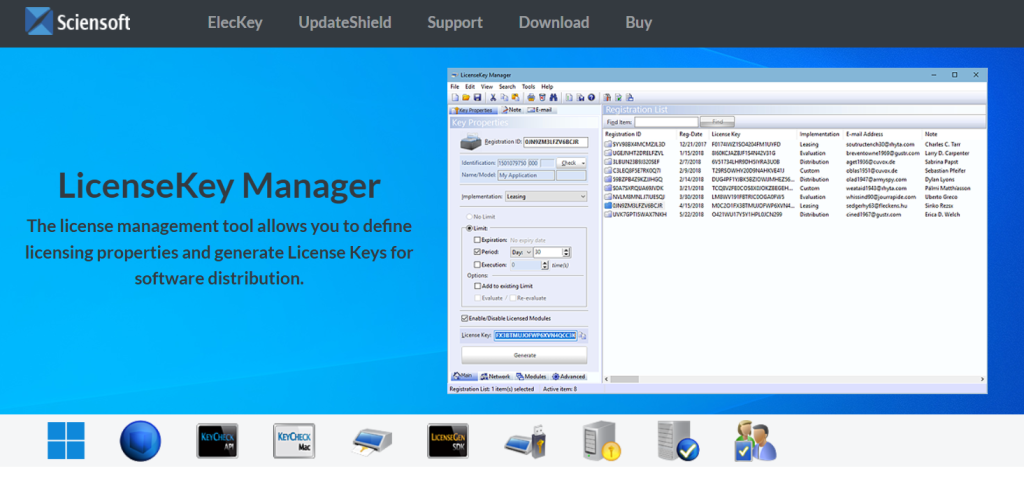Click the Period value spinner arrows

pyautogui.click(x=566, y=252)
